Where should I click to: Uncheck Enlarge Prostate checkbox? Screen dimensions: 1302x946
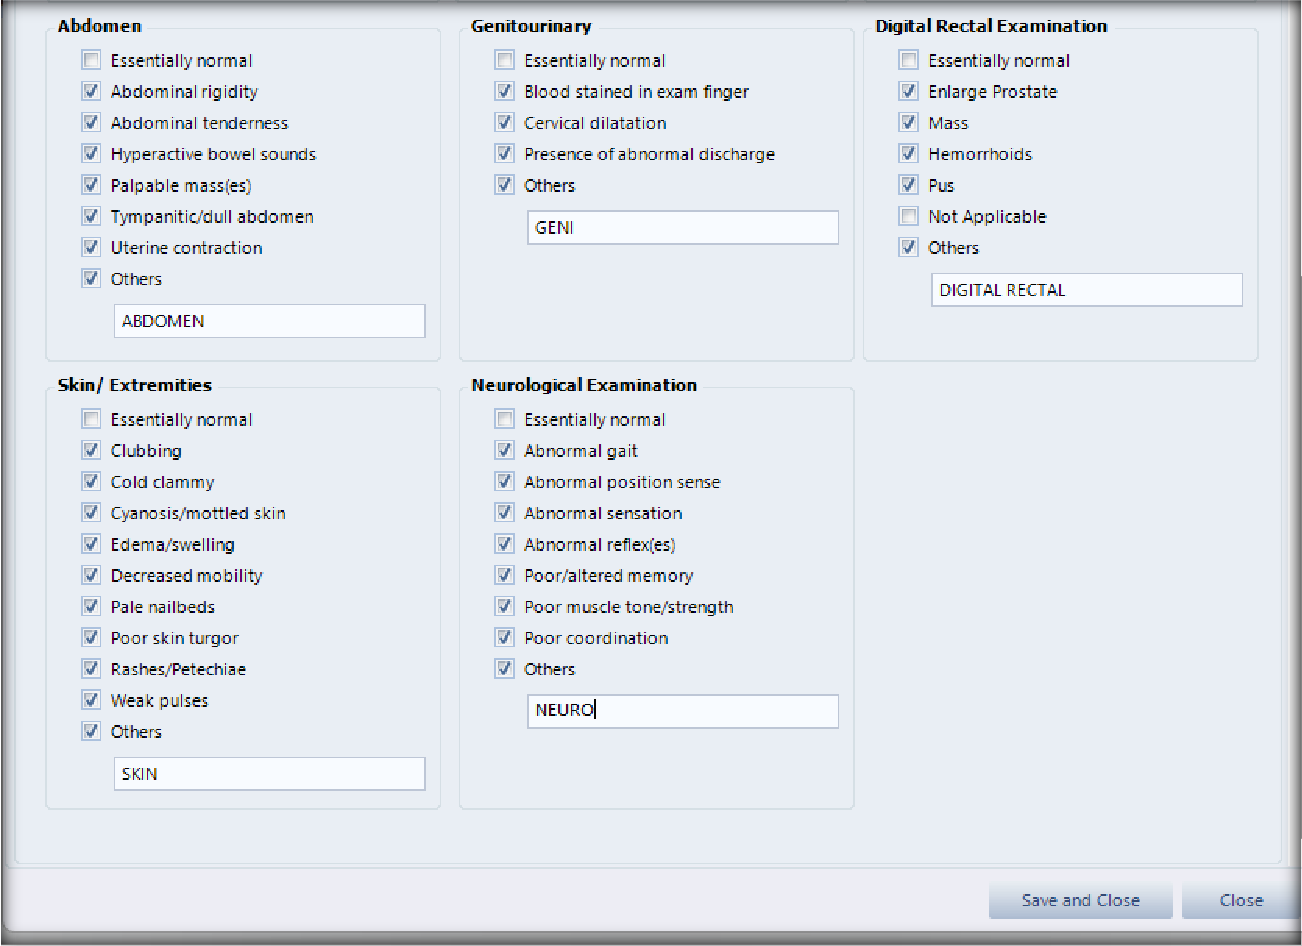click(x=909, y=91)
